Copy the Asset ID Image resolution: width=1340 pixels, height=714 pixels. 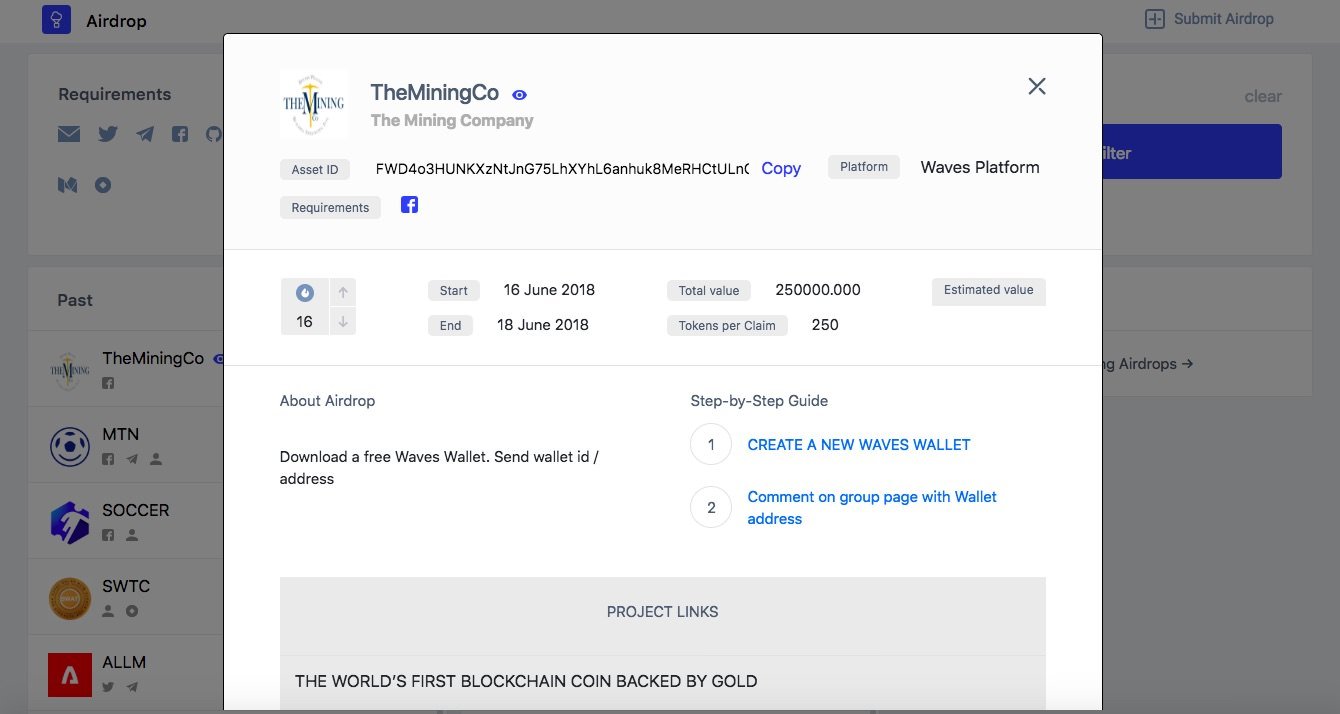pyautogui.click(x=781, y=168)
